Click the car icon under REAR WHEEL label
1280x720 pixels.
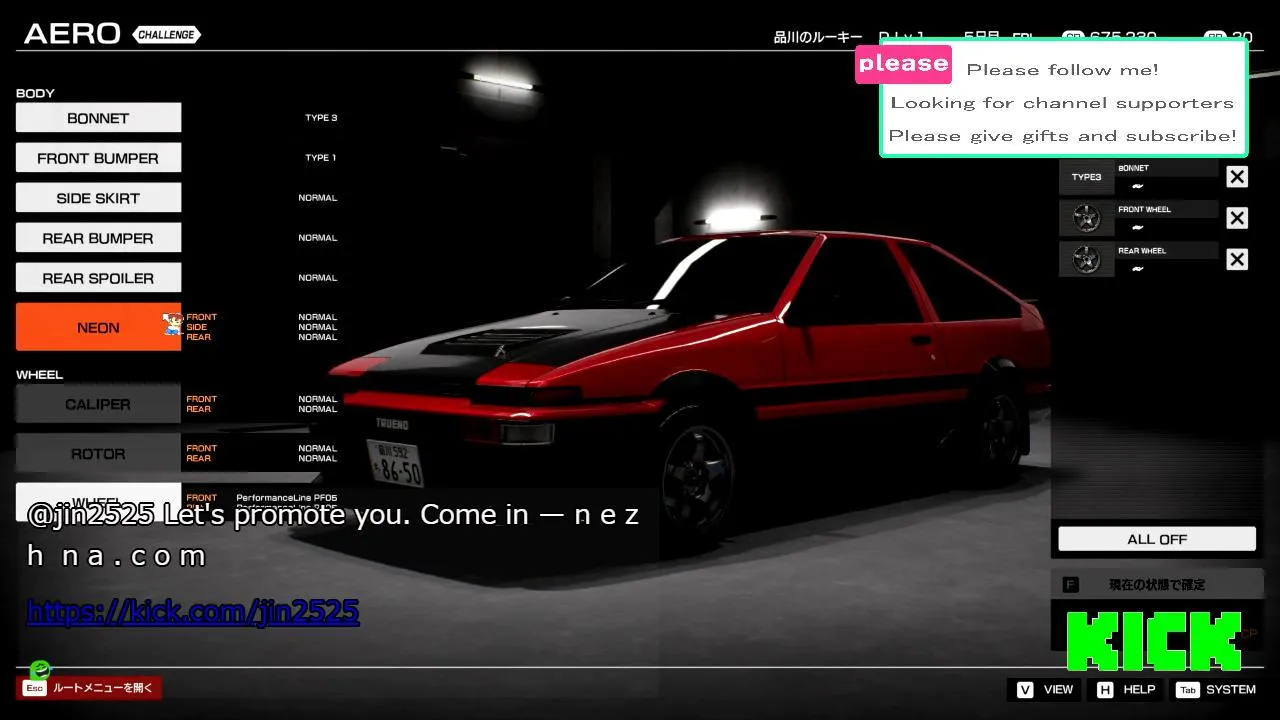coord(1137,268)
